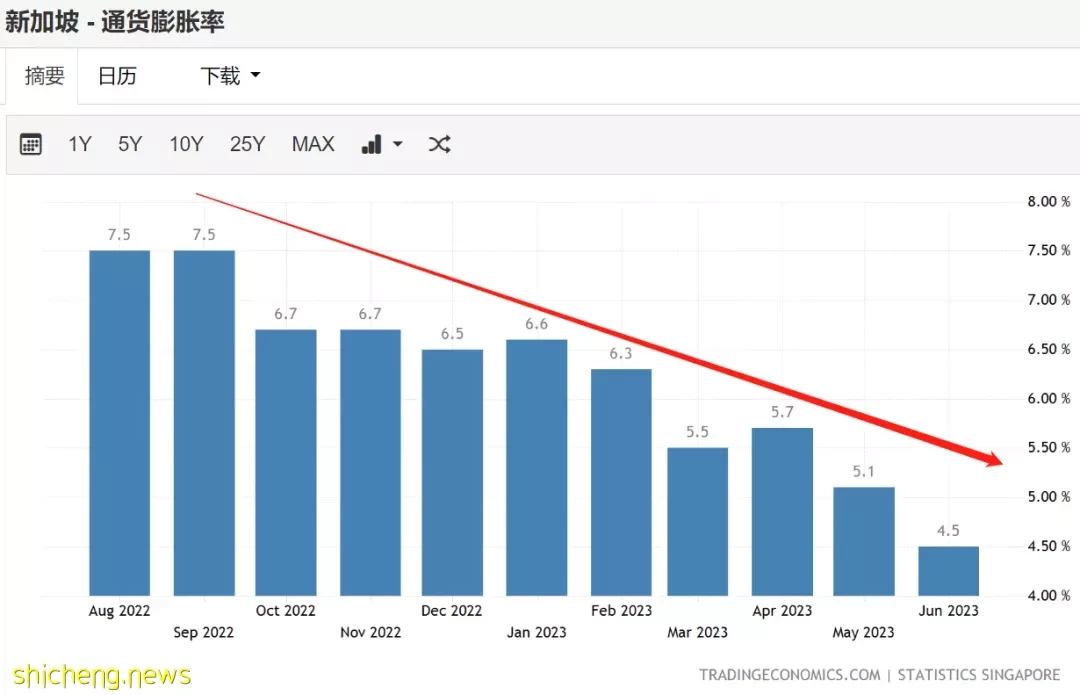The image size is (1080, 695).
Task: Switch to the 摘要 tab
Action: point(45,76)
